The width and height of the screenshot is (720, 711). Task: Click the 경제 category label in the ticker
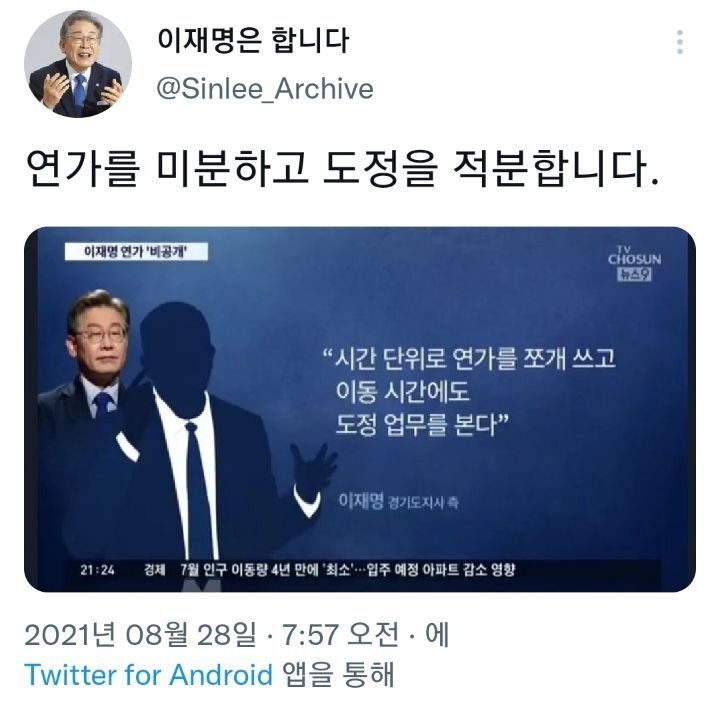coord(154,570)
